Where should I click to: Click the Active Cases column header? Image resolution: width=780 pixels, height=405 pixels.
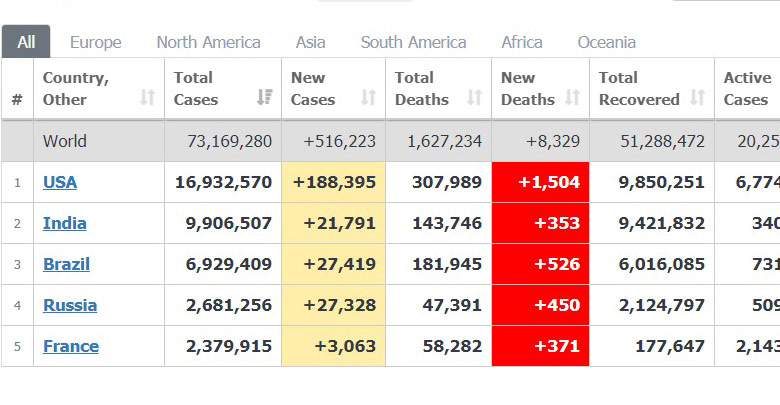tap(747, 88)
